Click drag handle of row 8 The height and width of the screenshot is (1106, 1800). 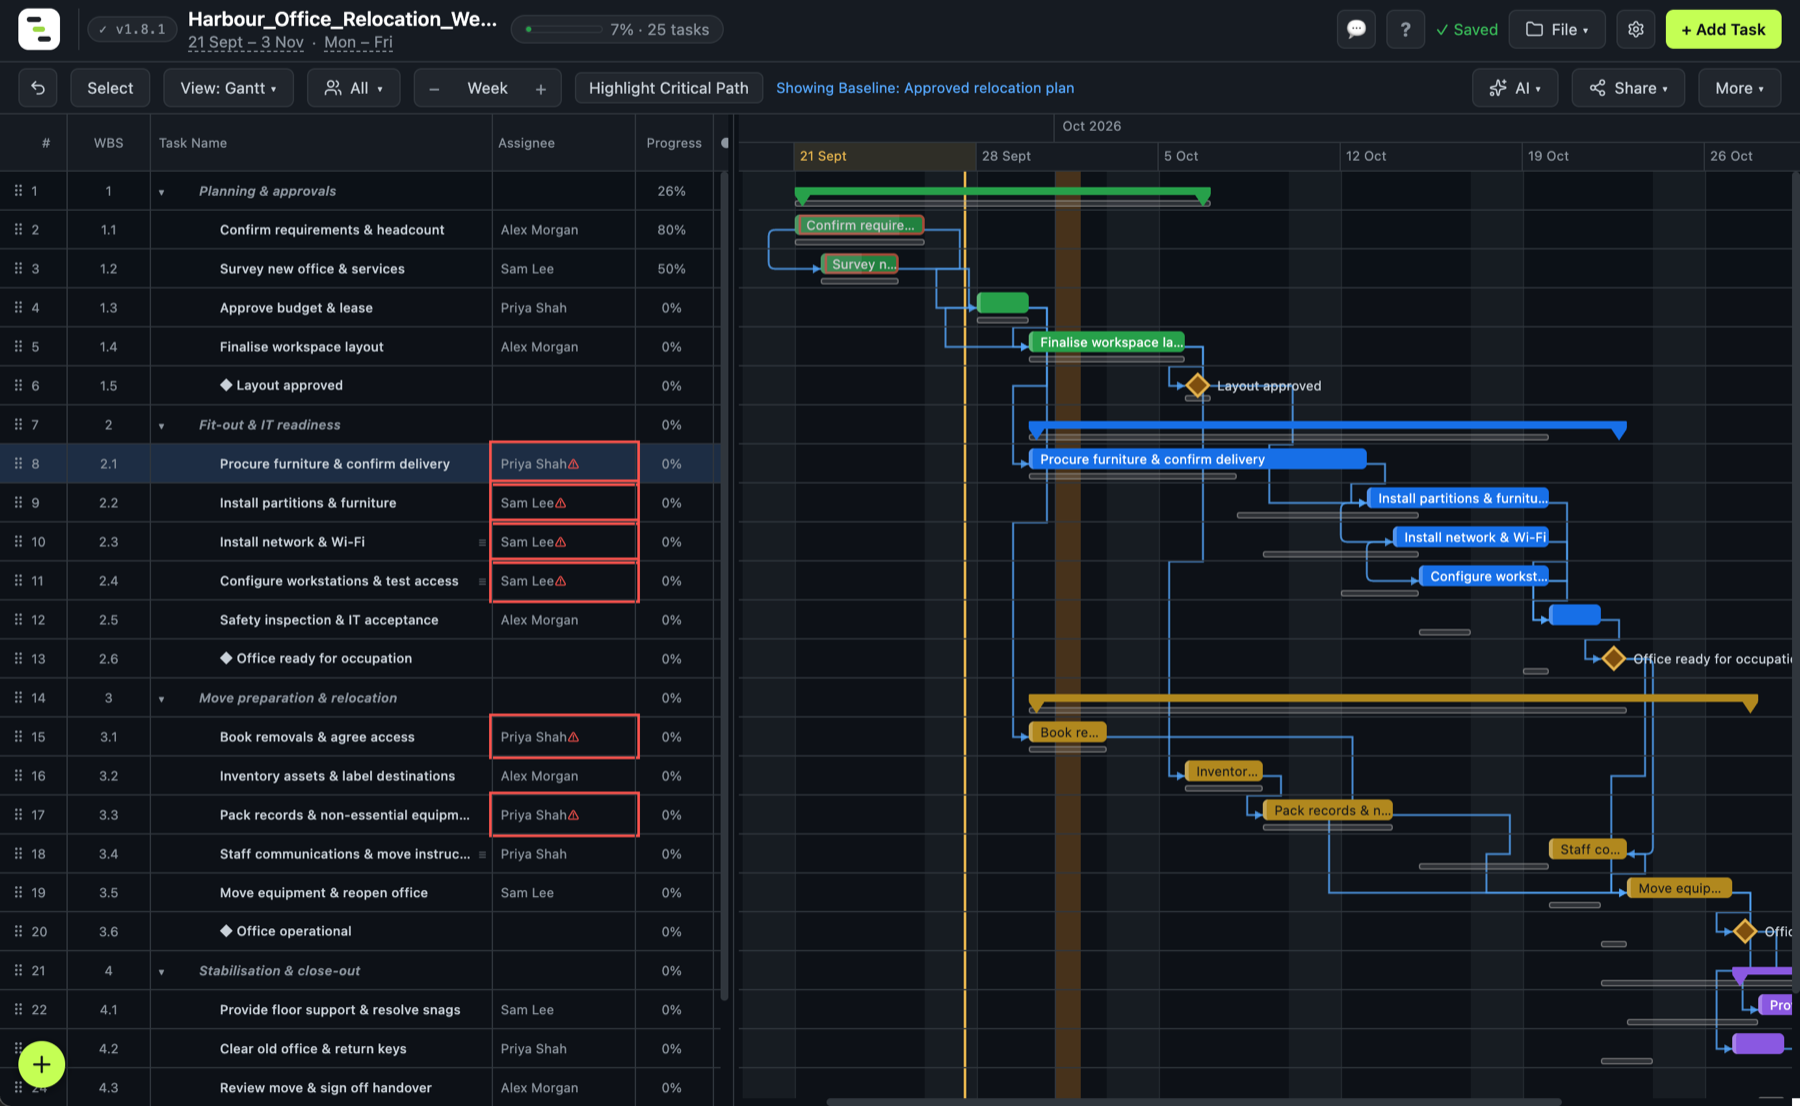point(18,464)
